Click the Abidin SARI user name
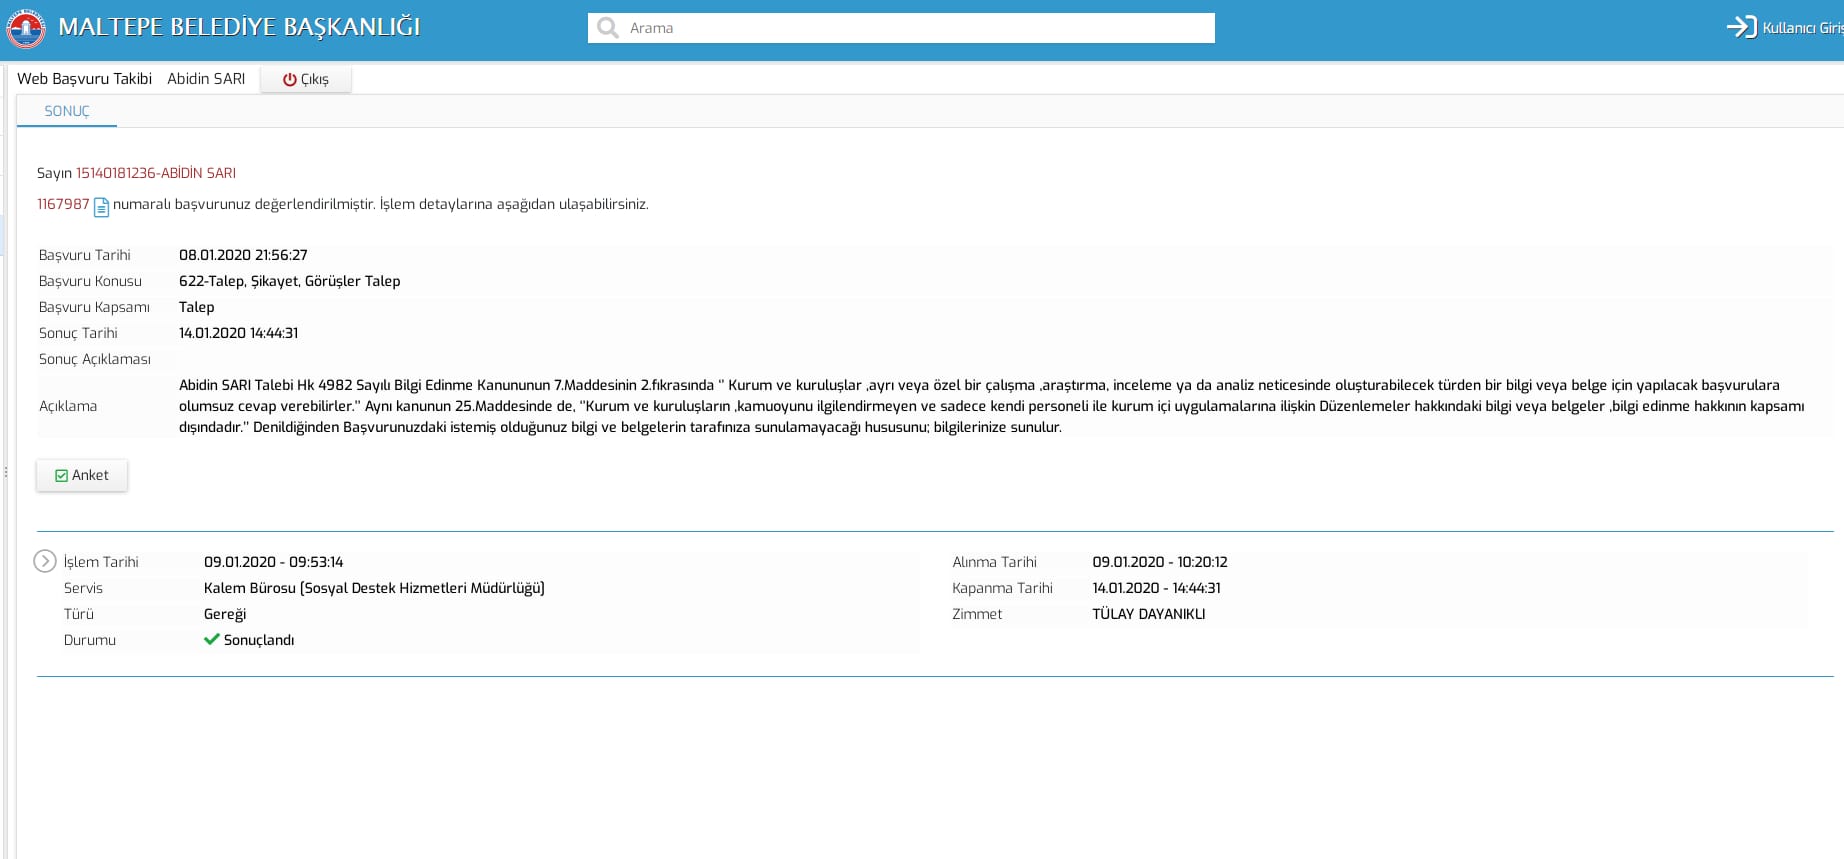The width and height of the screenshot is (1844, 859). click(206, 78)
